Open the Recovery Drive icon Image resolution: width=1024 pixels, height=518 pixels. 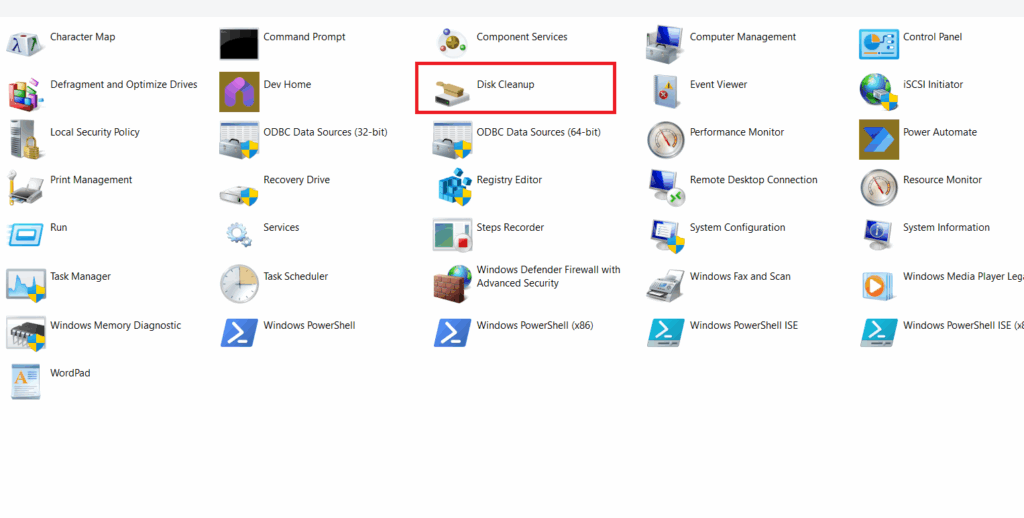click(x=239, y=193)
